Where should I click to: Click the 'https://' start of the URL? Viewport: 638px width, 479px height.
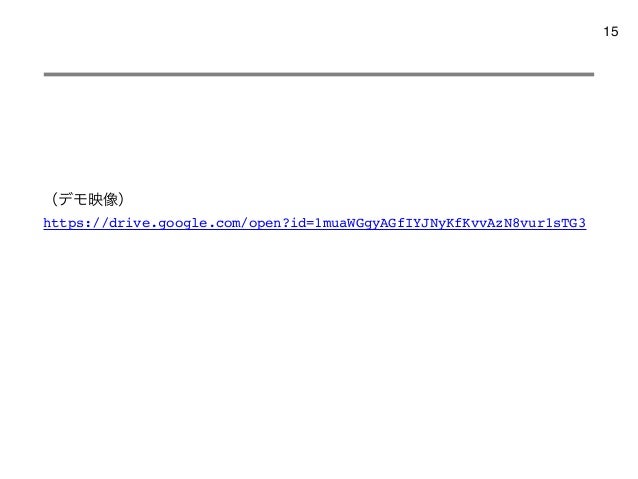pos(76,223)
